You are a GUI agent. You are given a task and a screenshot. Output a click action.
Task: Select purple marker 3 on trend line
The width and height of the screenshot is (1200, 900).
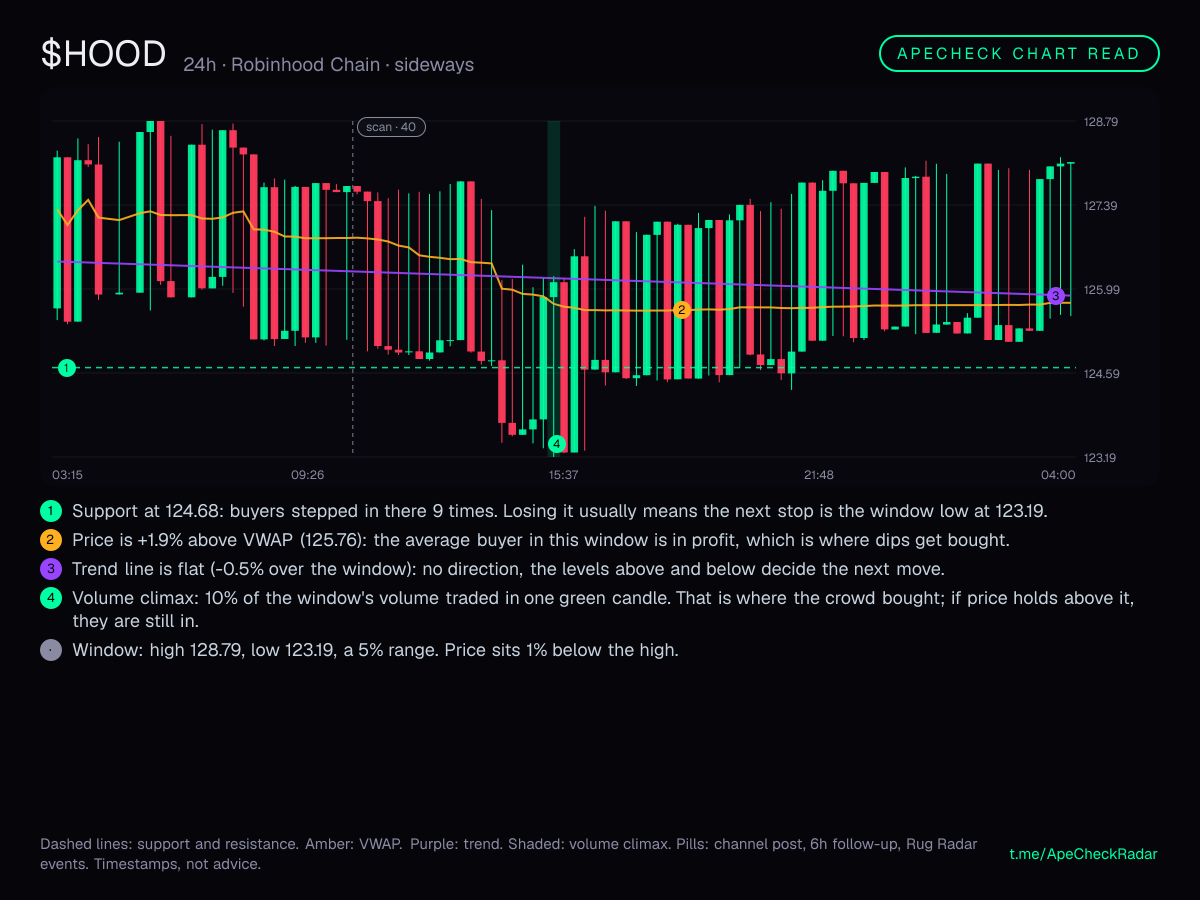[1056, 296]
